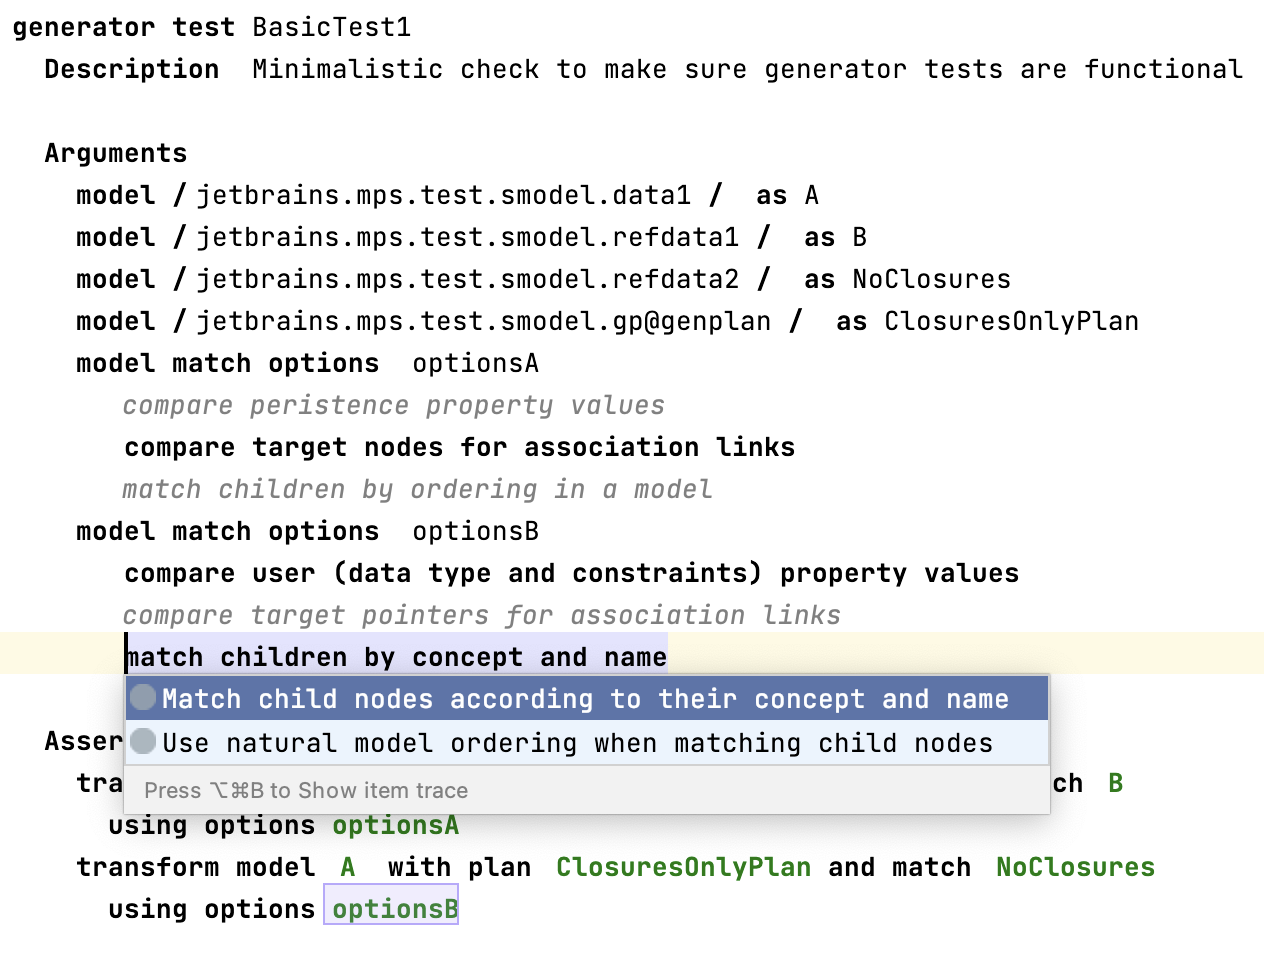Choose "Use natural model ordering when matching child nodes"

pos(577,743)
